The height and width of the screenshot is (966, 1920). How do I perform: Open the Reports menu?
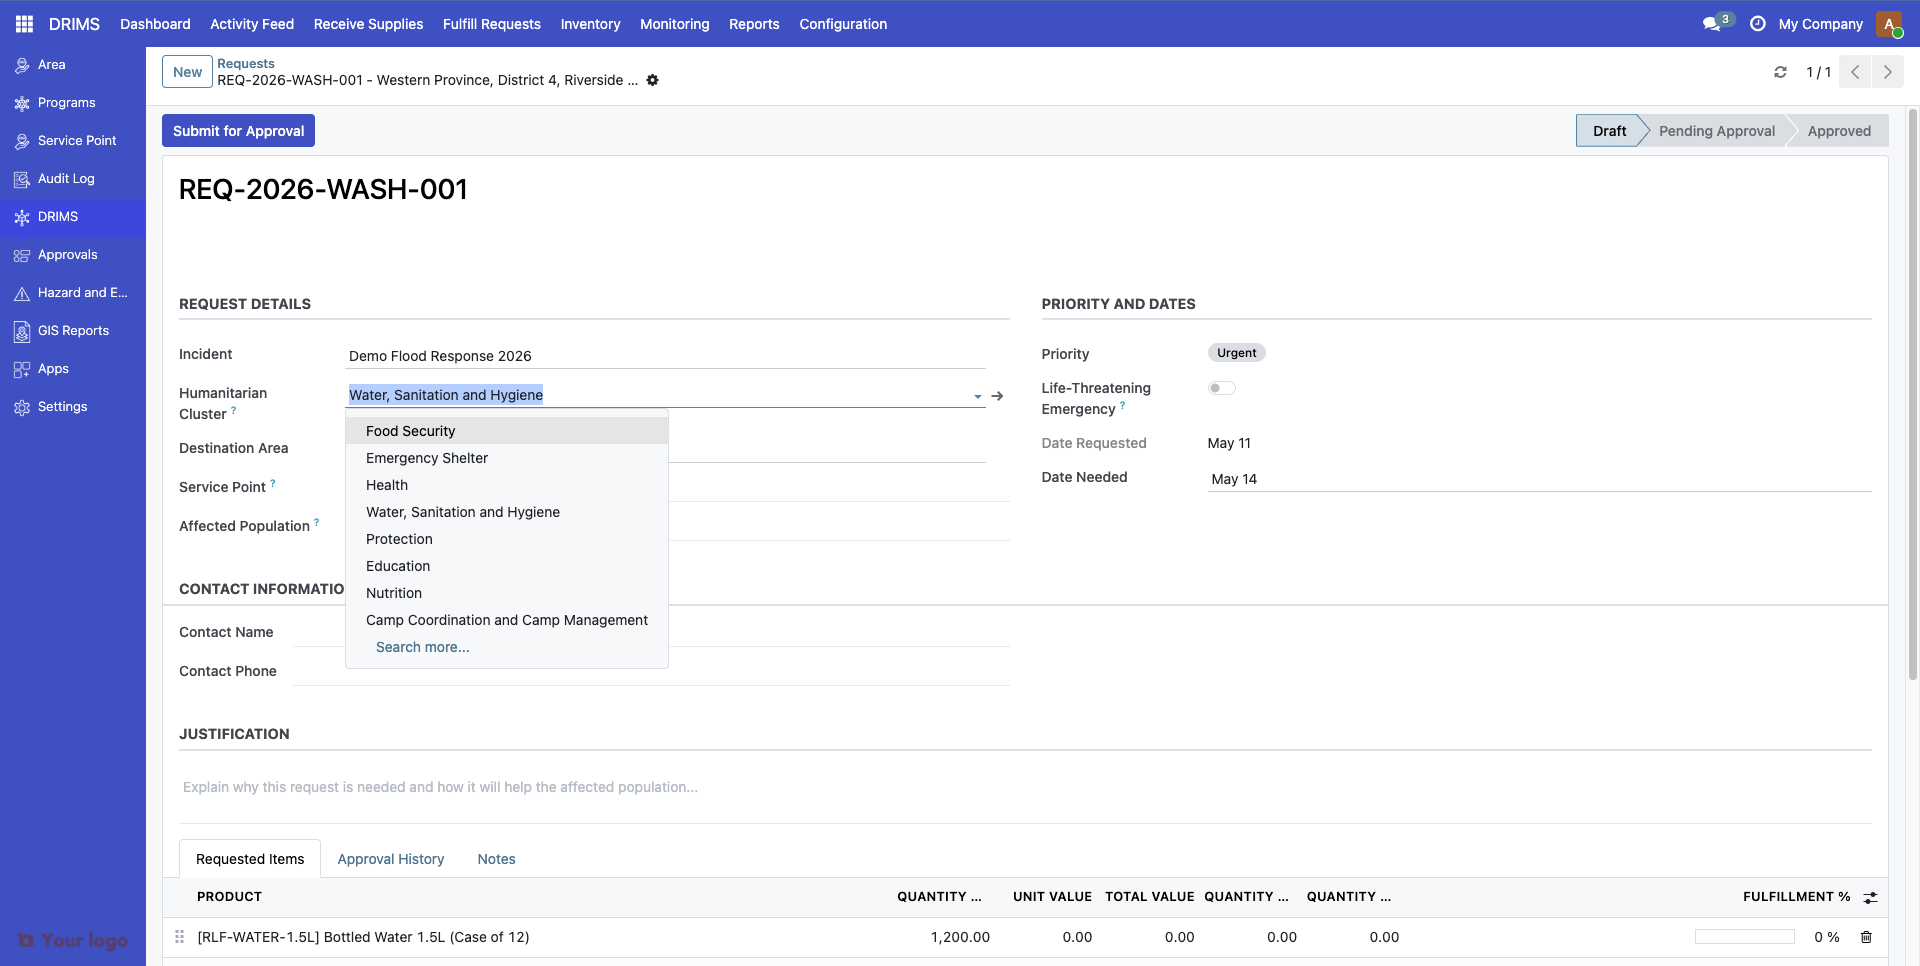pos(754,24)
